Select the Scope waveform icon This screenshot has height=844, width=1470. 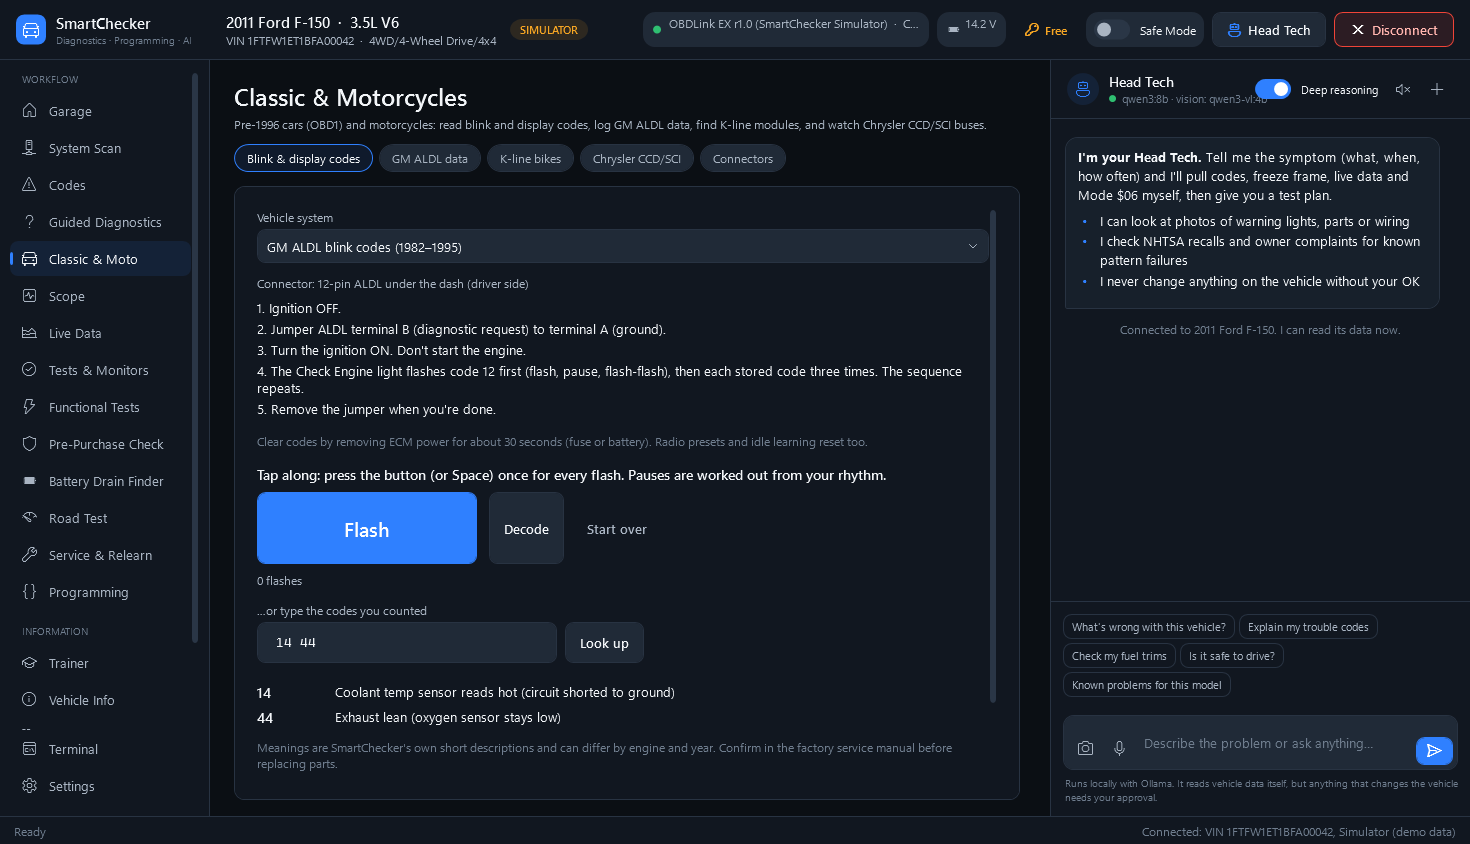coord(30,296)
